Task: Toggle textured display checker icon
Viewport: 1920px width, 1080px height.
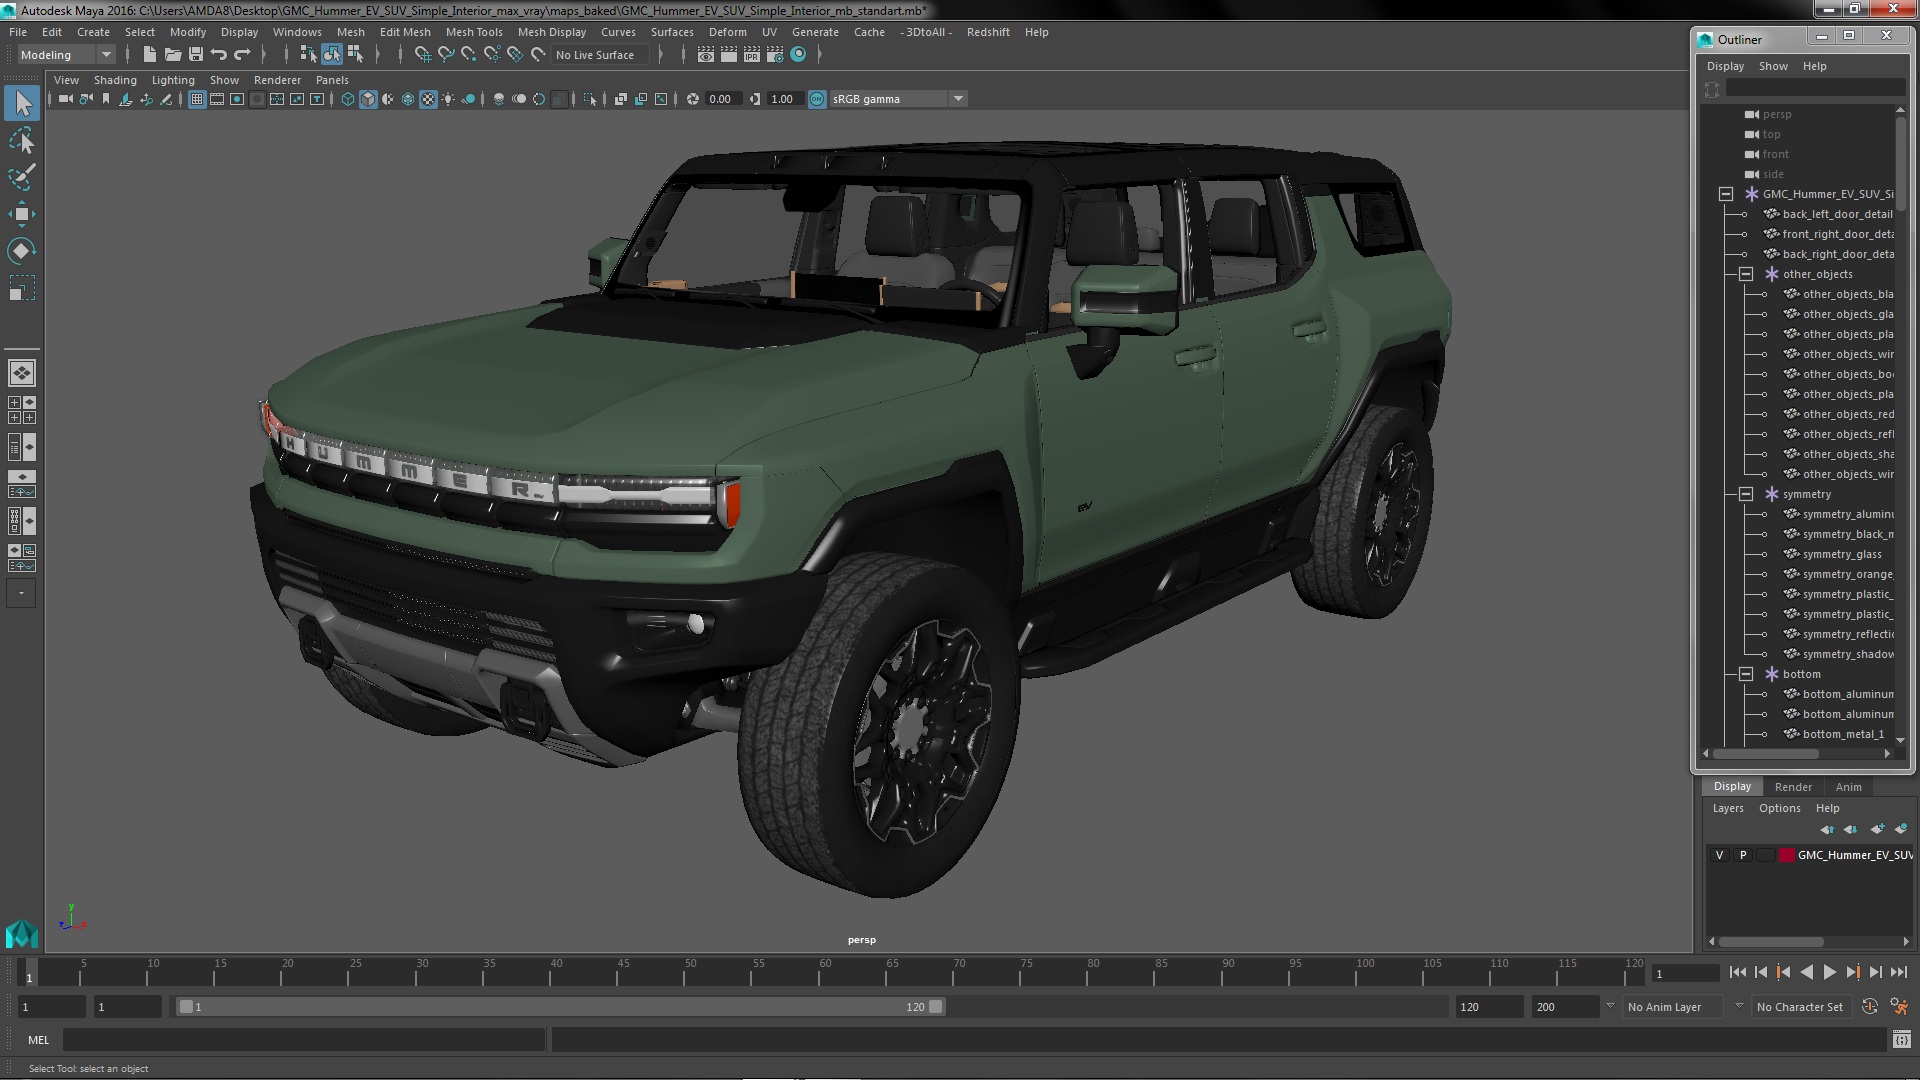Action: click(428, 99)
